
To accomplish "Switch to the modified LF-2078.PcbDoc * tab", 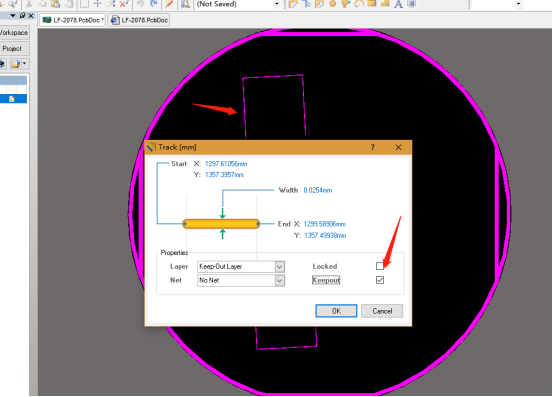I will 73,20.
